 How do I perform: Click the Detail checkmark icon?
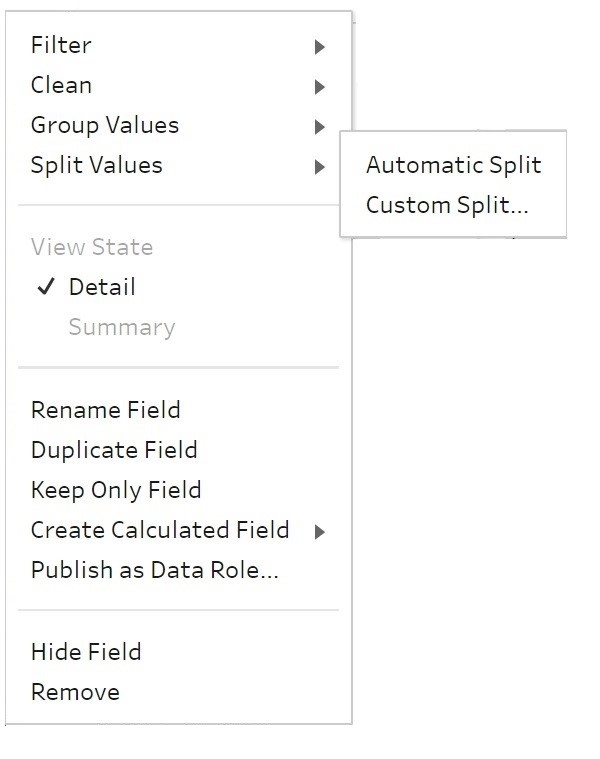click(x=45, y=287)
